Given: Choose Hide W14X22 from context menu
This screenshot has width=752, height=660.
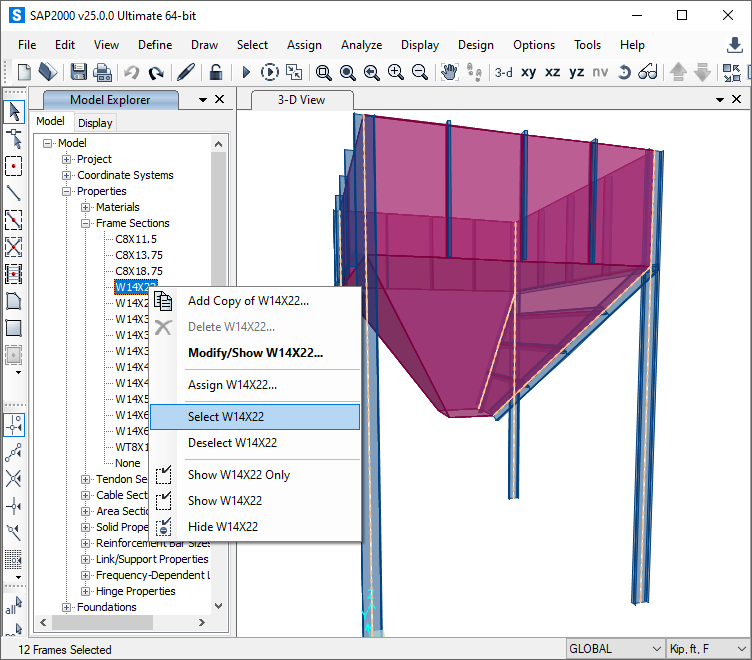Looking at the screenshot, I should (x=223, y=527).
